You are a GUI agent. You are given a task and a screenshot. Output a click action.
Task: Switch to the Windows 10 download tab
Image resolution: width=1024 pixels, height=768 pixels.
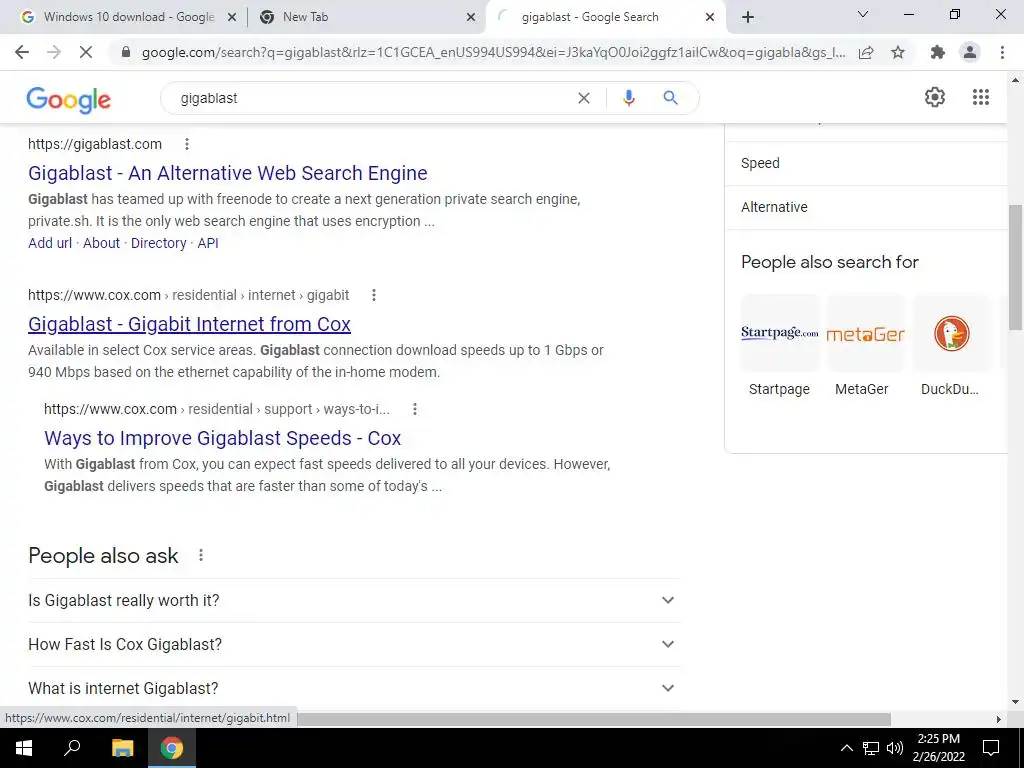point(129,17)
